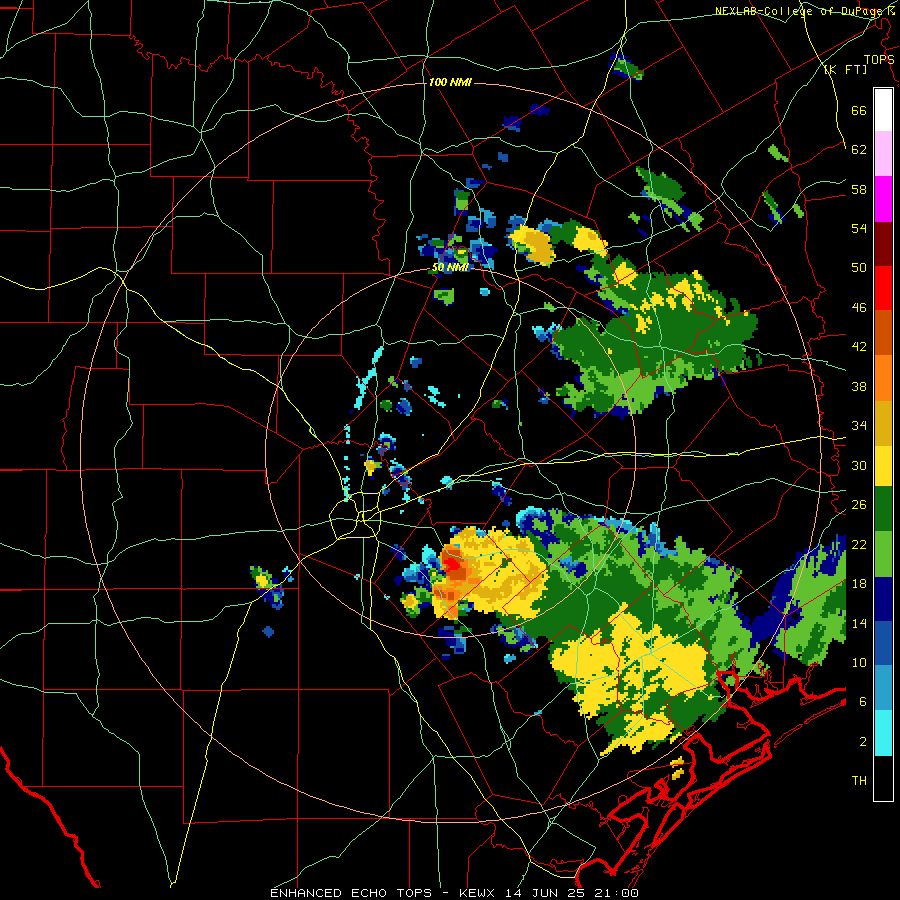This screenshot has height=900, width=900.
Task: Click the "10" legend value
Action: pyautogui.click(x=859, y=662)
